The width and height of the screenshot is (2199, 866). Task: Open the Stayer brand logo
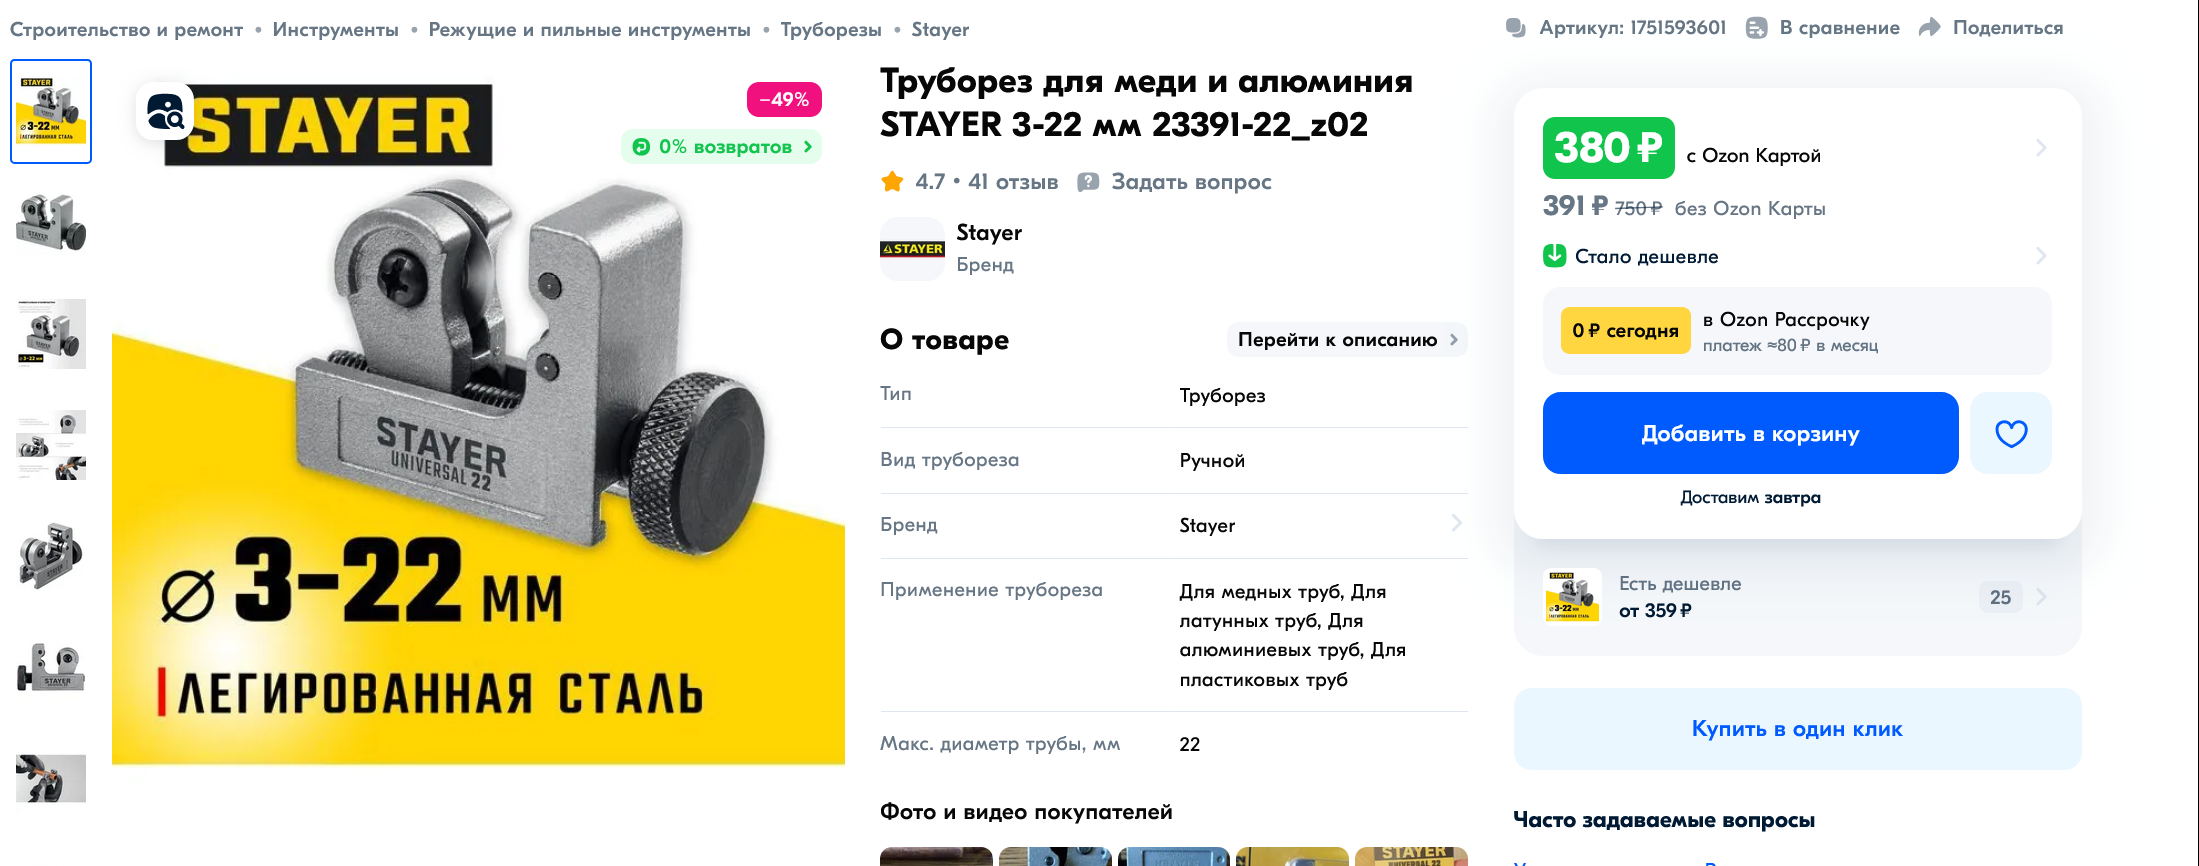click(912, 249)
